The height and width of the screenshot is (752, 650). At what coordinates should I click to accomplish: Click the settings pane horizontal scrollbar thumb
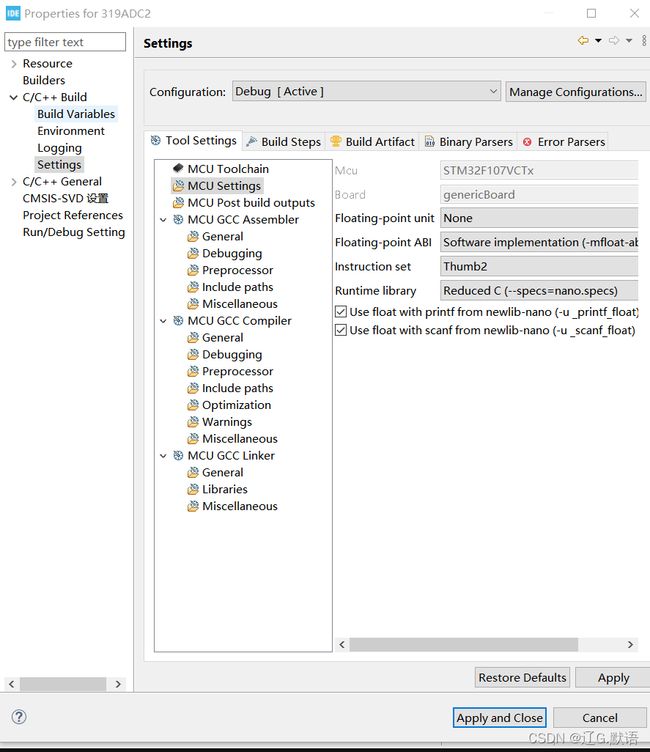(x=463, y=644)
